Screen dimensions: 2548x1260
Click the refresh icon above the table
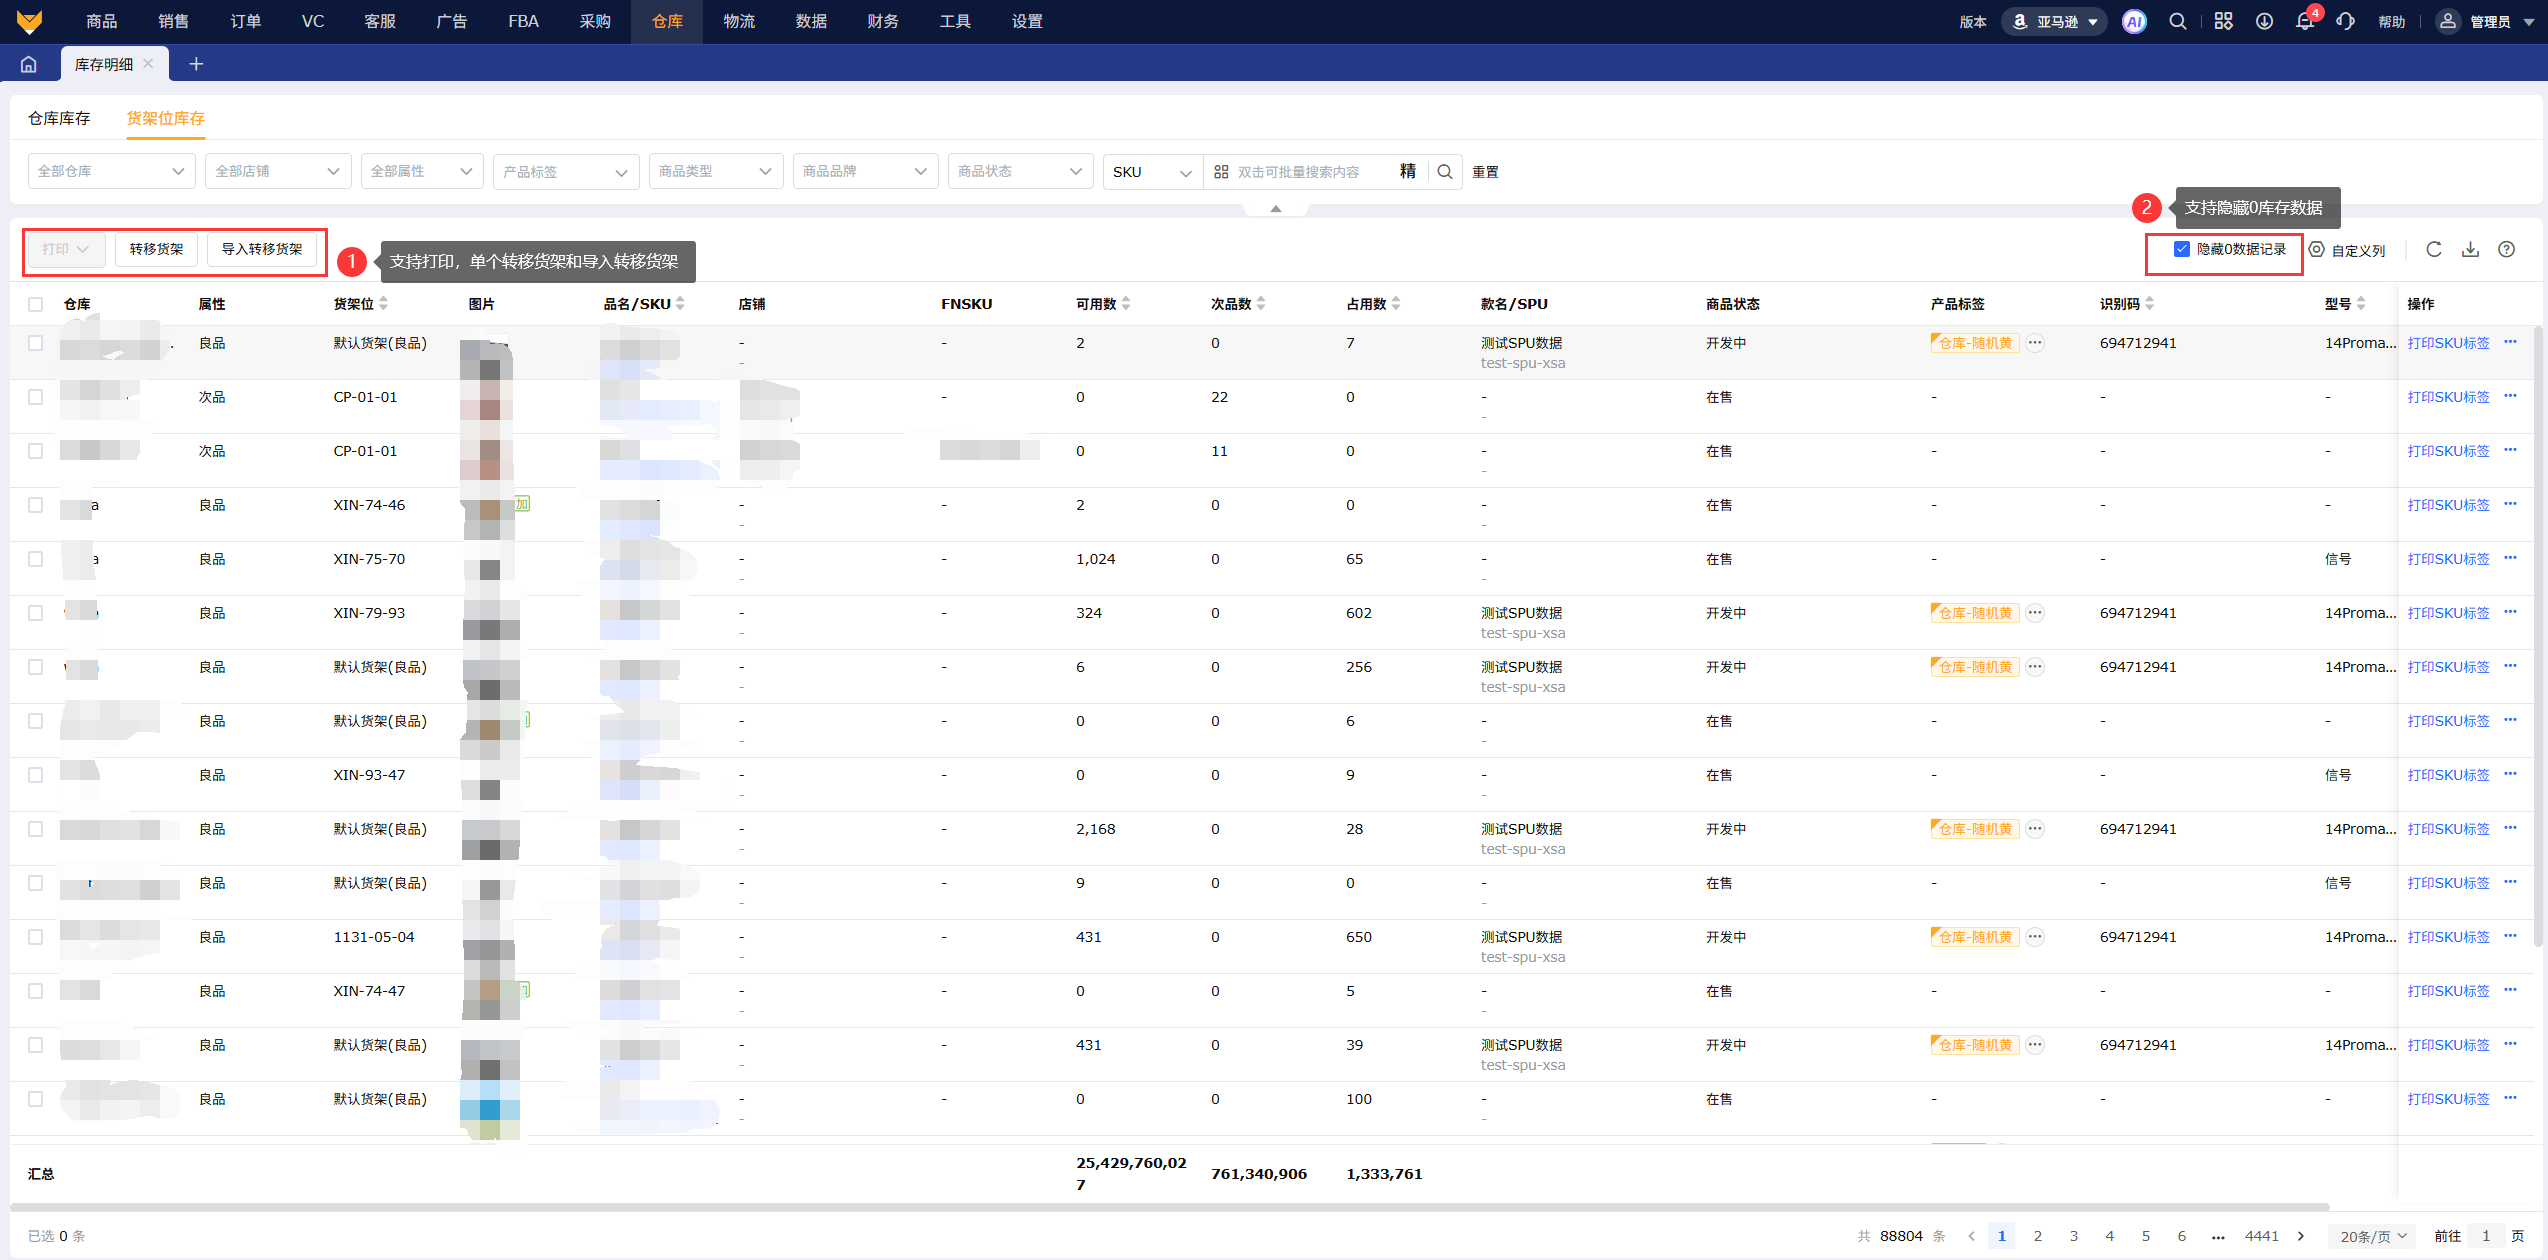(2434, 250)
